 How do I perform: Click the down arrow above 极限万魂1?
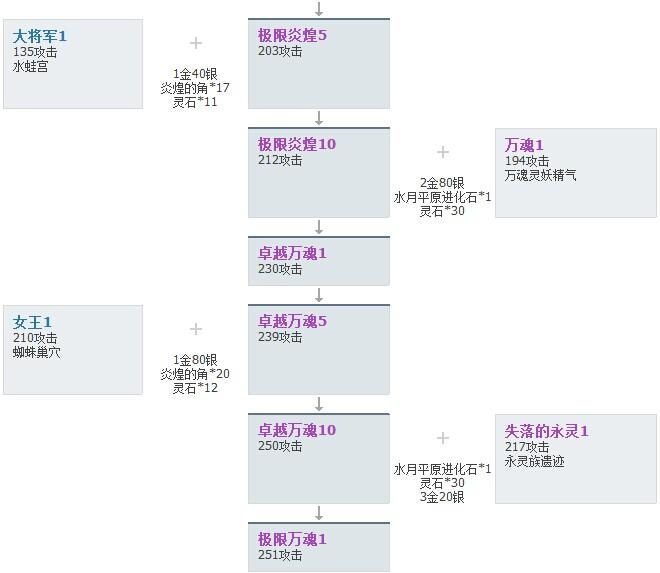pos(319,513)
